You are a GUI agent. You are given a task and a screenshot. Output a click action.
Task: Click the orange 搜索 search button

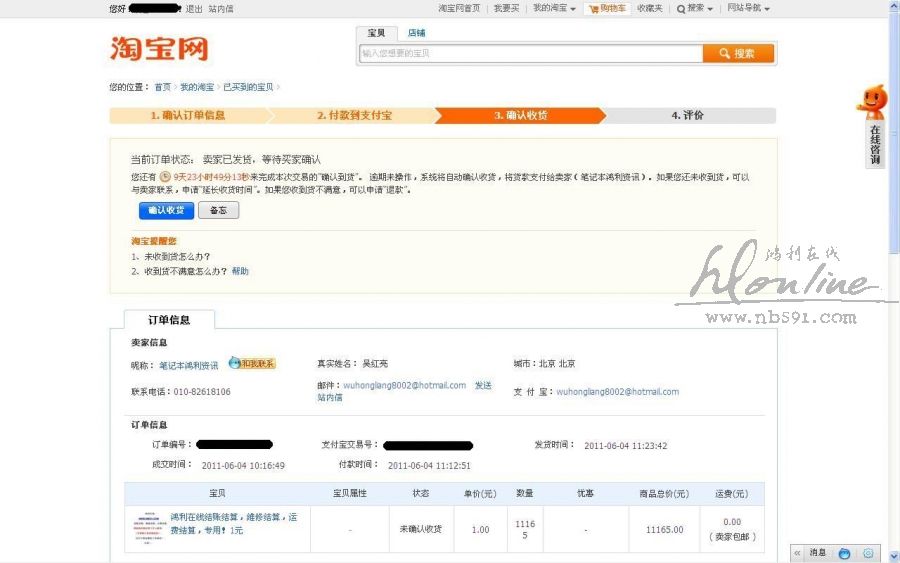click(x=738, y=53)
